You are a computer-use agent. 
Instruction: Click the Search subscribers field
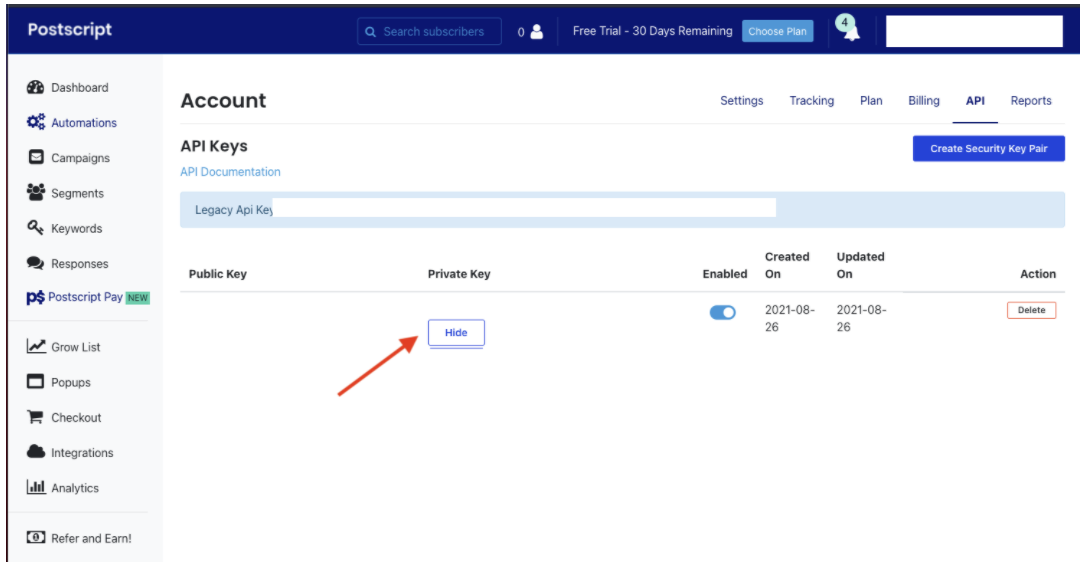[430, 32]
